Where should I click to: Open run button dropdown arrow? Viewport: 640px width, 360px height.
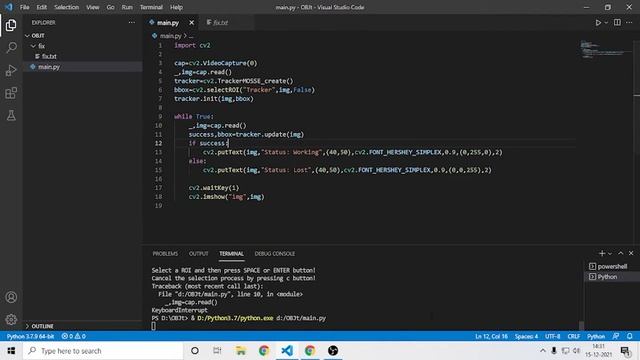click(x=606, y=23)
